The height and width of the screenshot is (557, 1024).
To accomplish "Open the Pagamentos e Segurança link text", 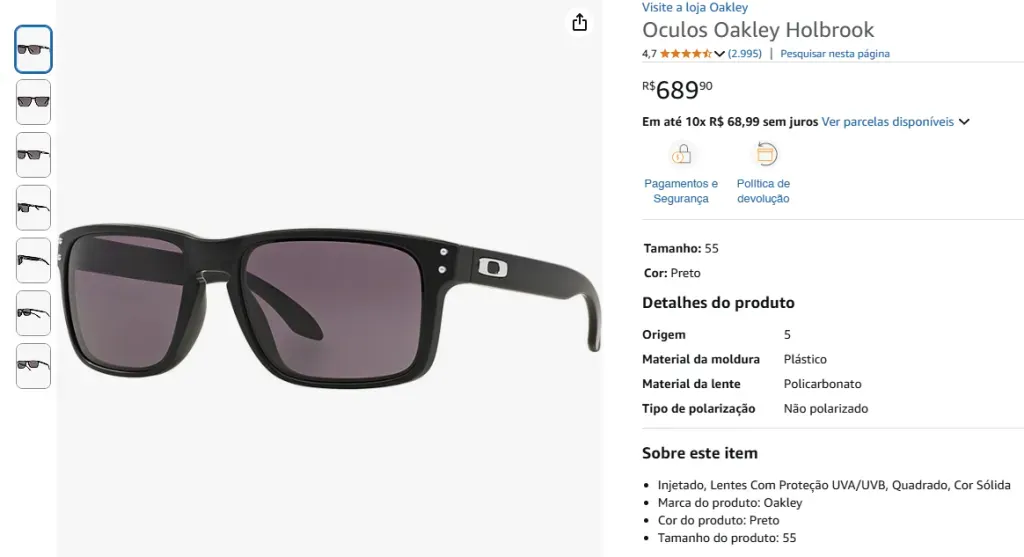I will click(681, 191).
